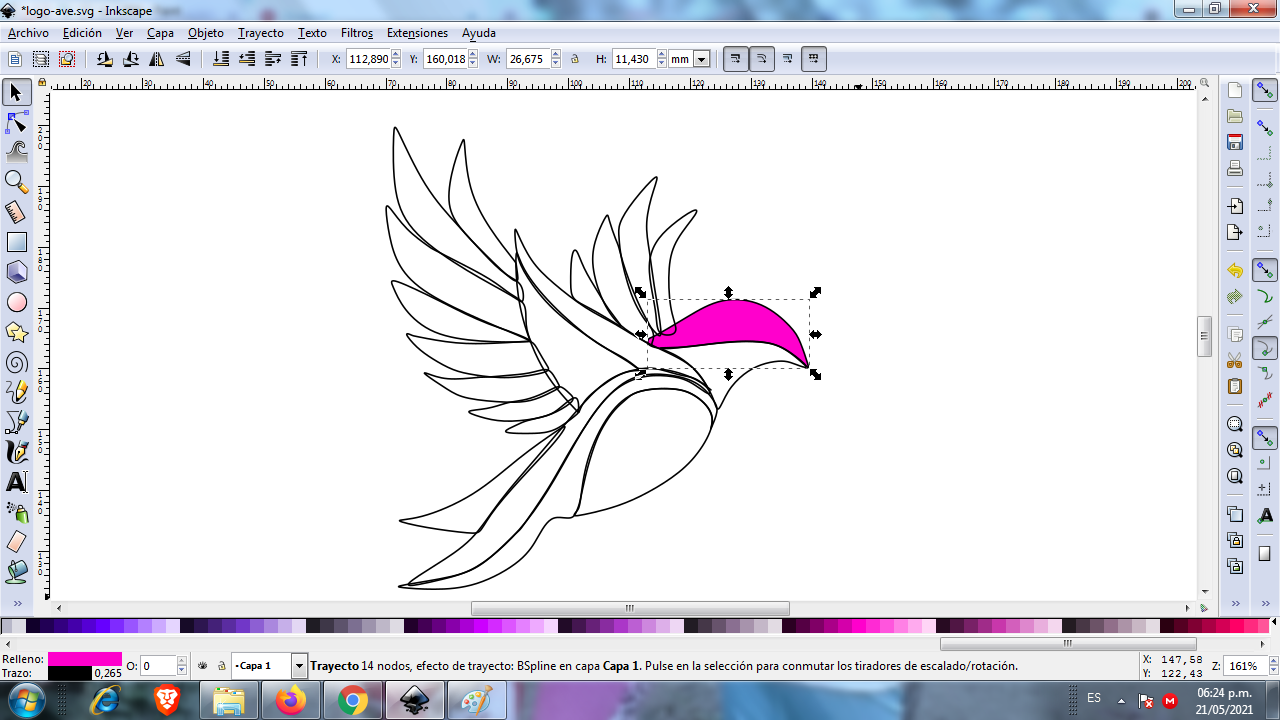The height and width of the screenshot is (720, 1280).
Task: Increase the W width stepper
Action: tap(555, 54)
